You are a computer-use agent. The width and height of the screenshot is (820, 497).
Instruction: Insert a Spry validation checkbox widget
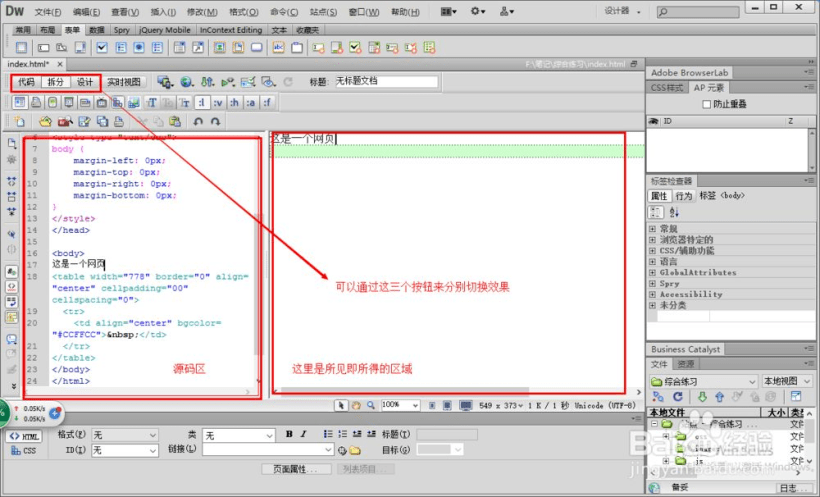point(355,48)
